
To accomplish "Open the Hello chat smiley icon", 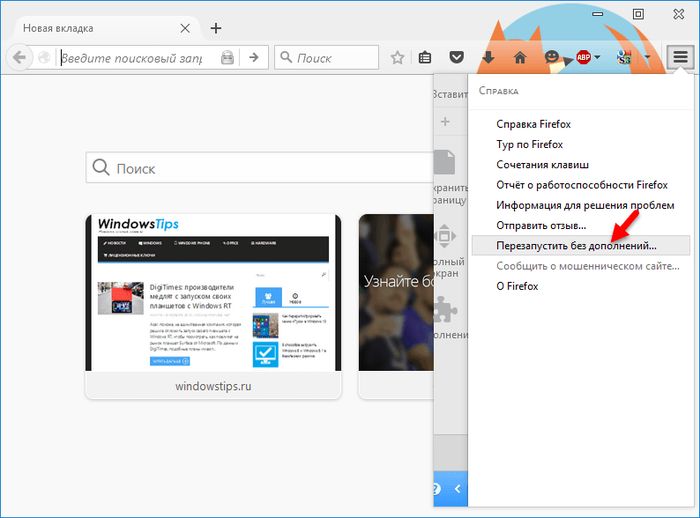I will point(552,57).
